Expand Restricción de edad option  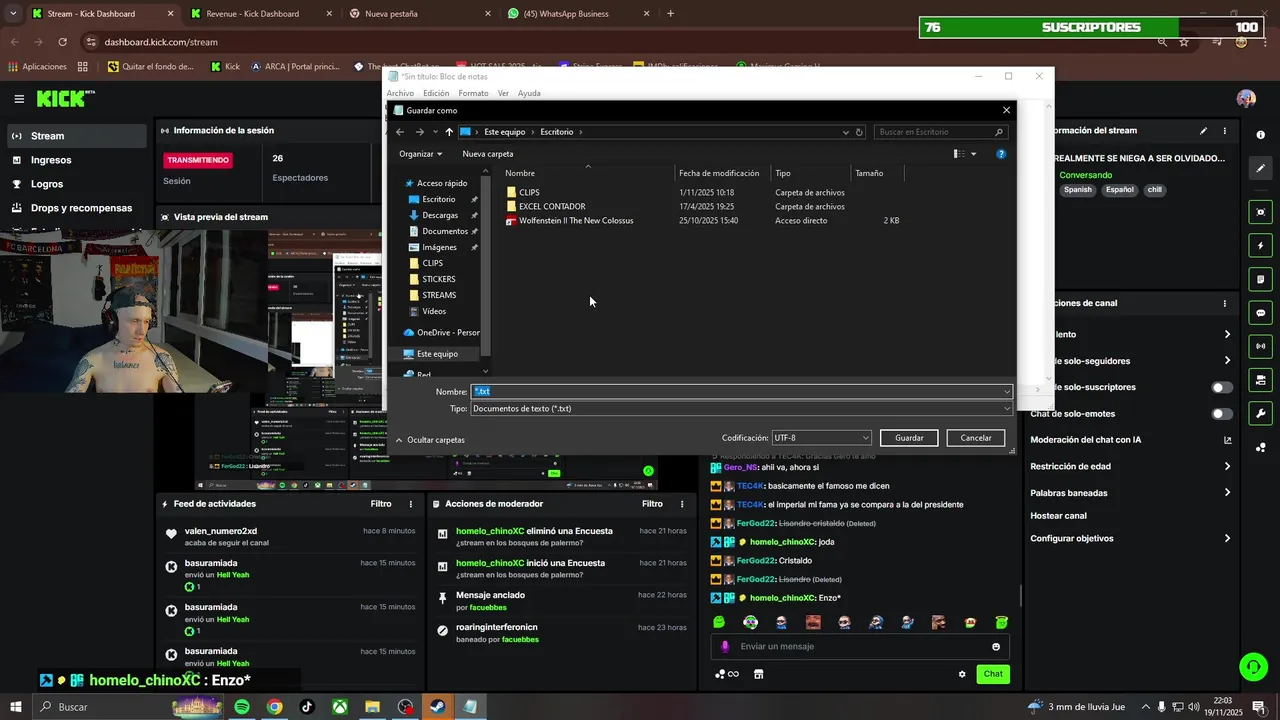pos(1130,466)
